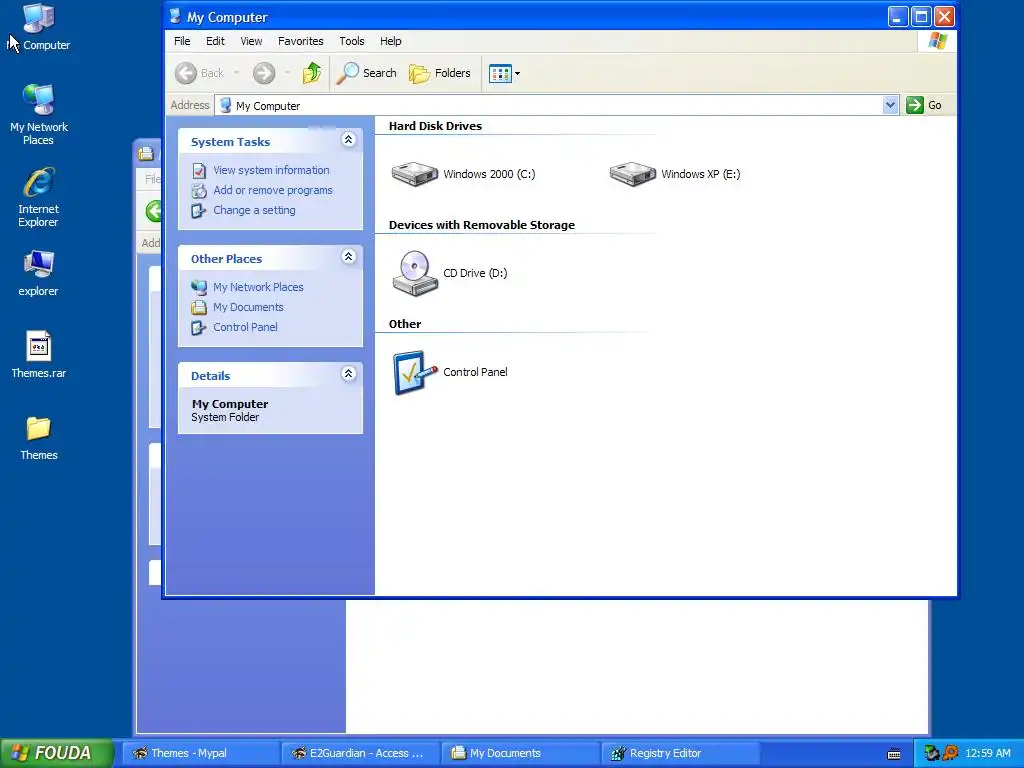Select the Themes.rar file on desktop

coord(39,355)
